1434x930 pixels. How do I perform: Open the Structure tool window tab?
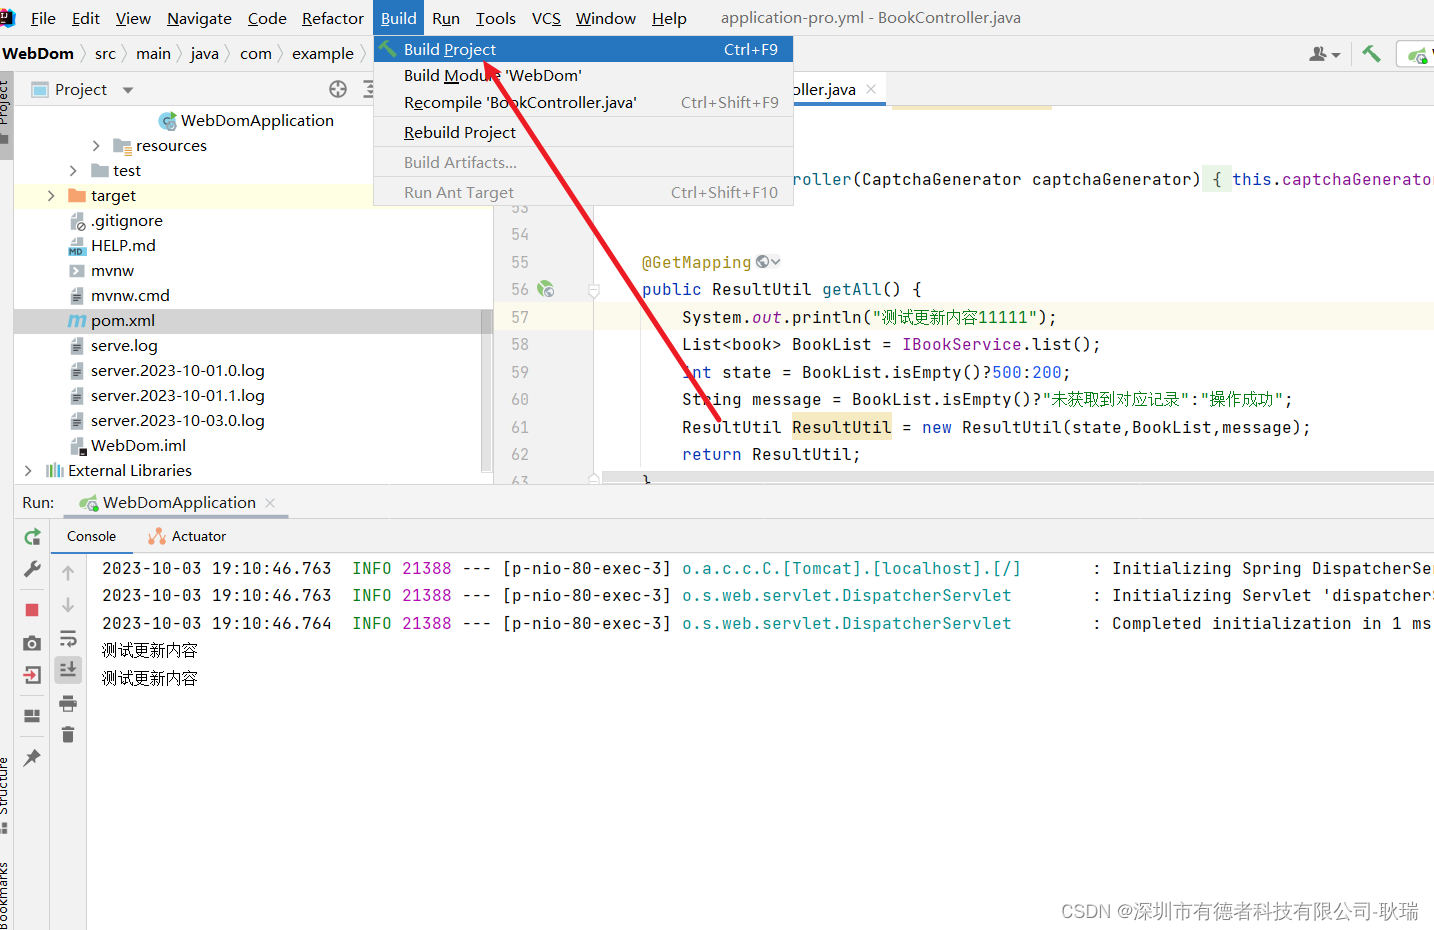(x=5, y=795)
